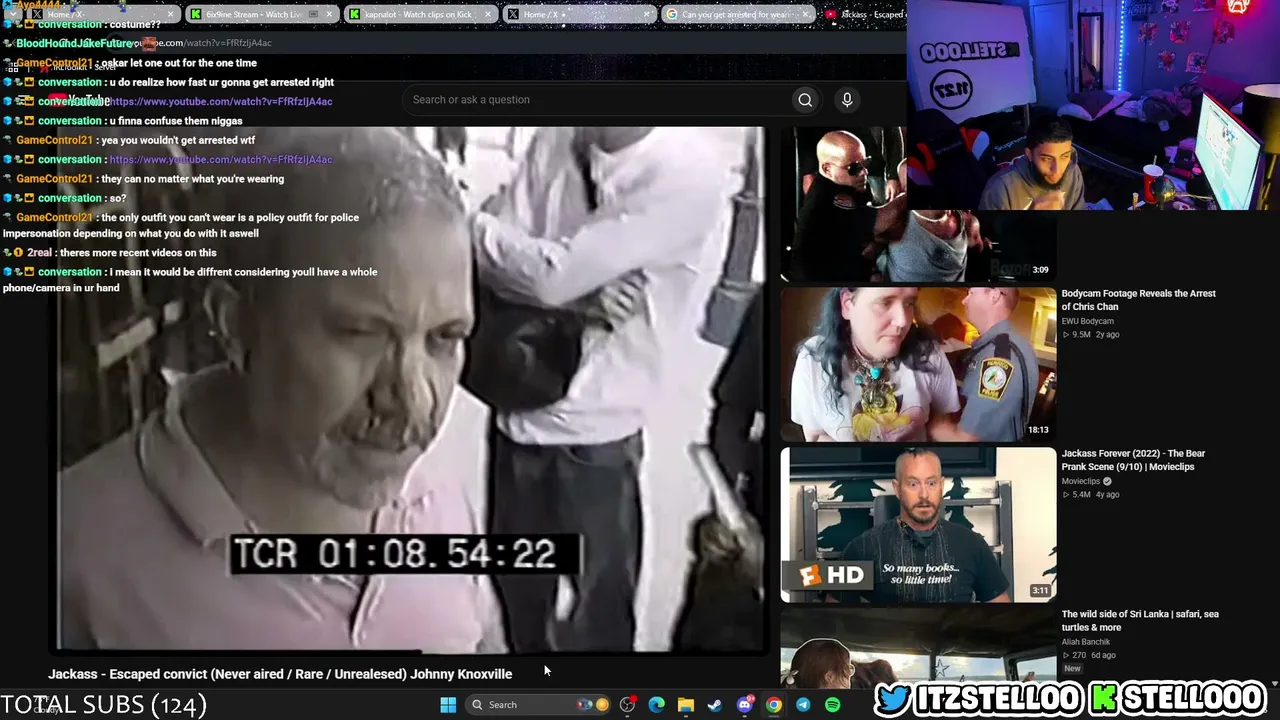
Task: Visit the EWU Bodycam channel
Action: (x=1087, y=321)
